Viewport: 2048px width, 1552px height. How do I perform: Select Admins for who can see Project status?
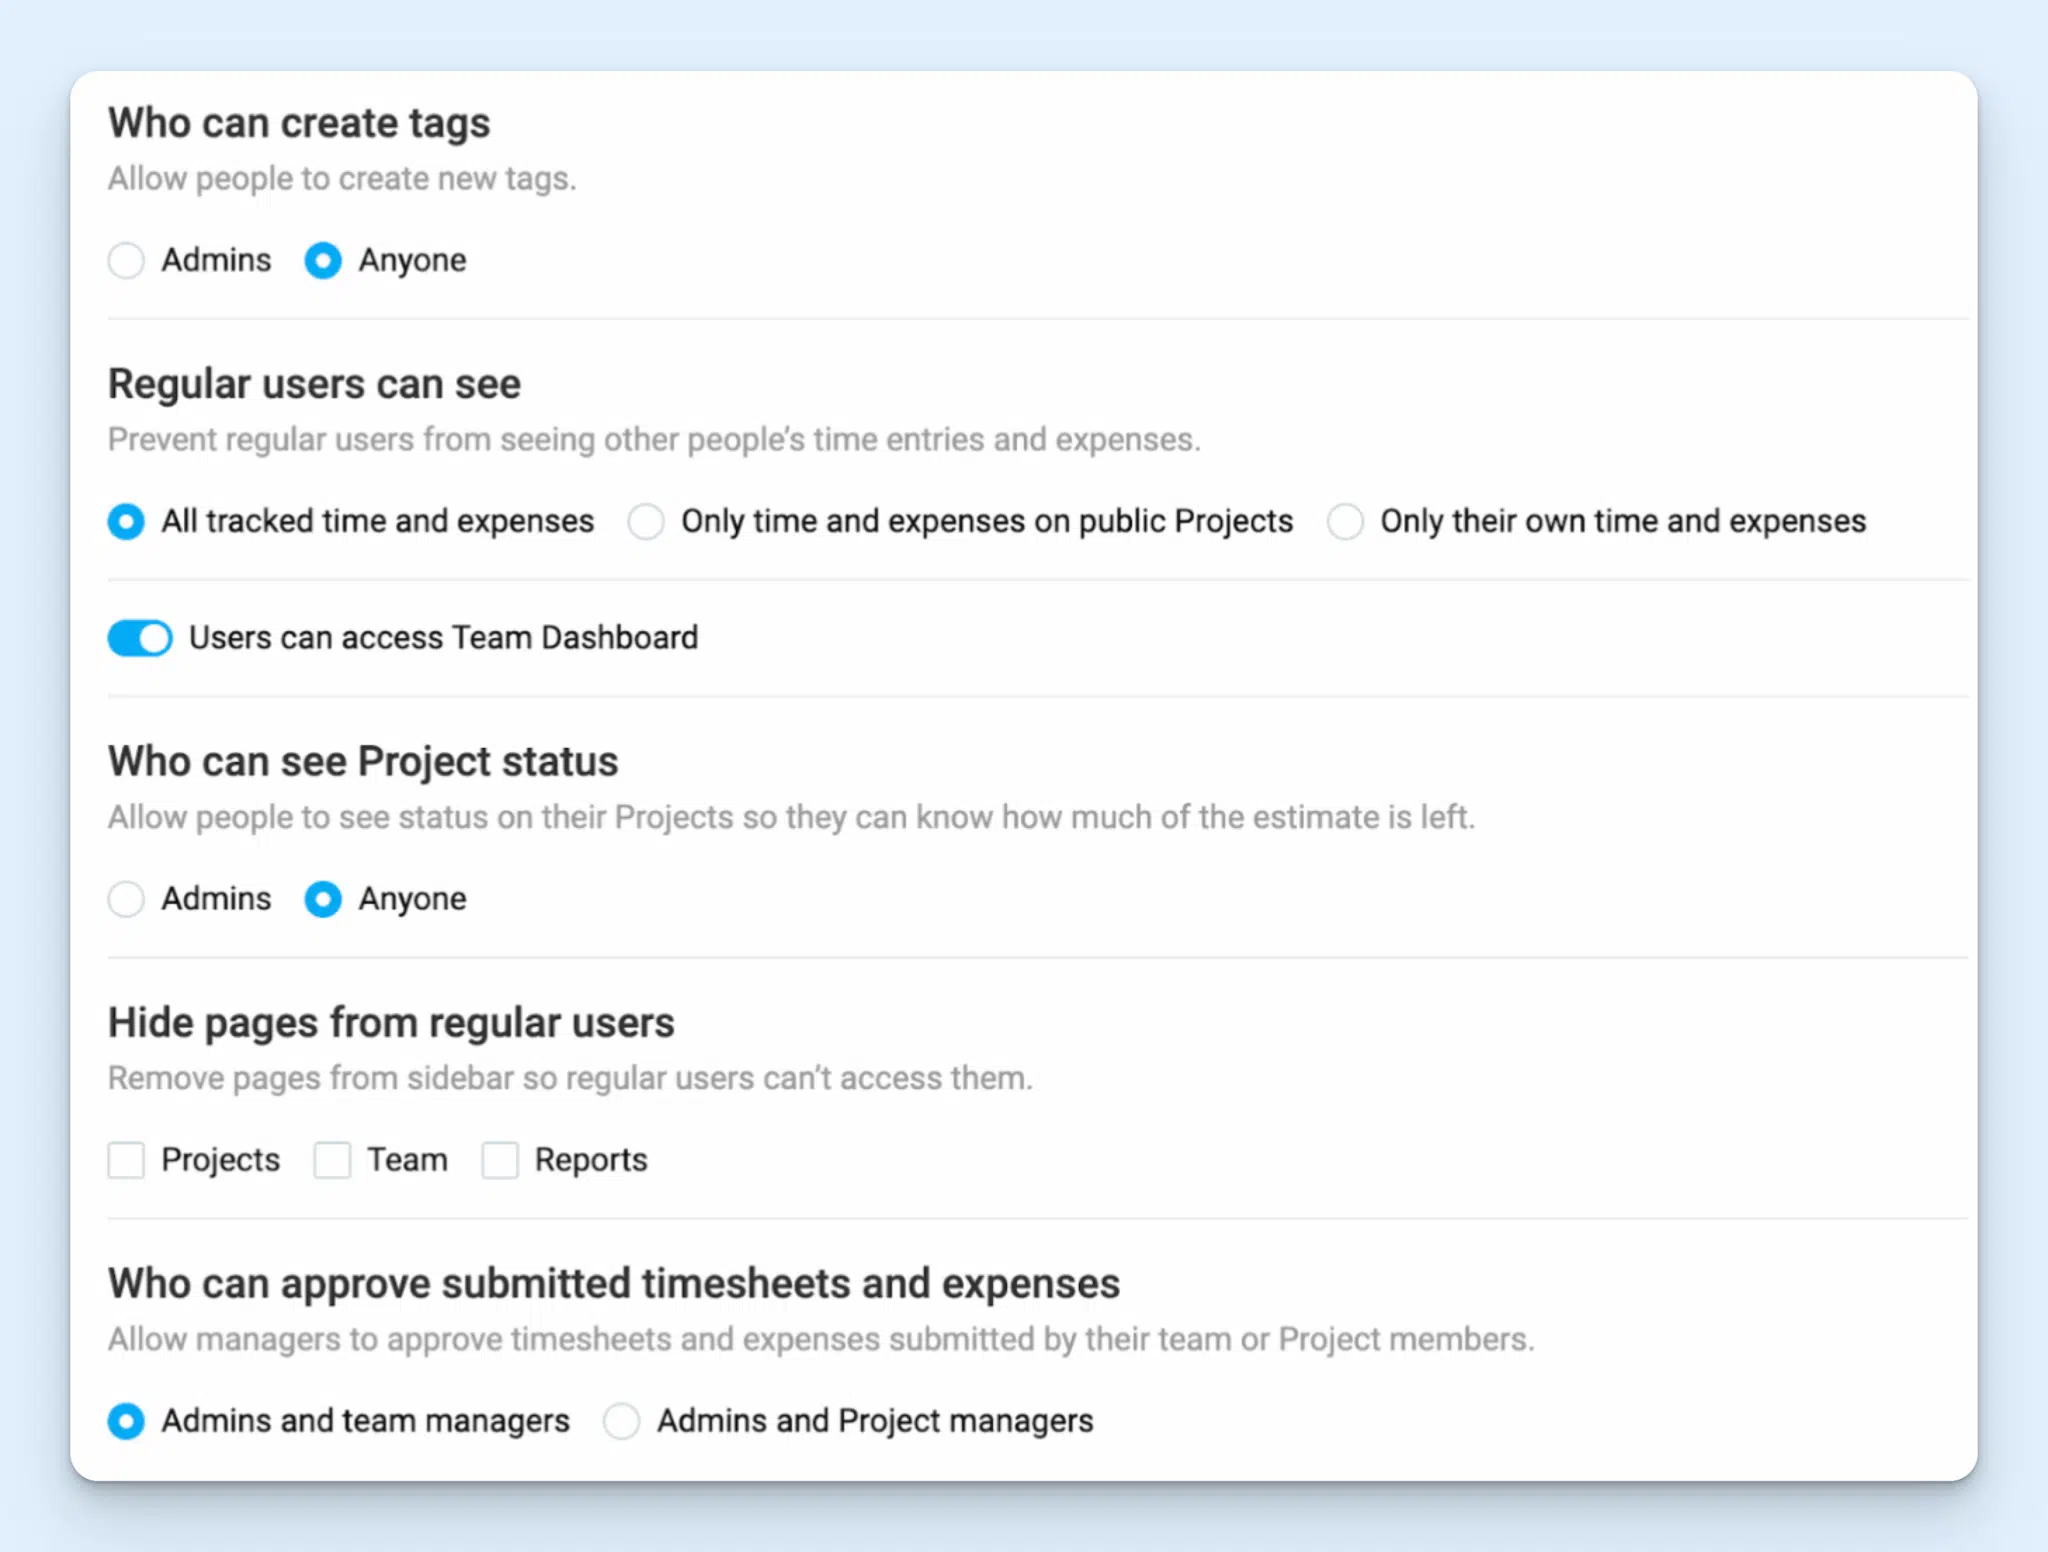tap(127, 899)
